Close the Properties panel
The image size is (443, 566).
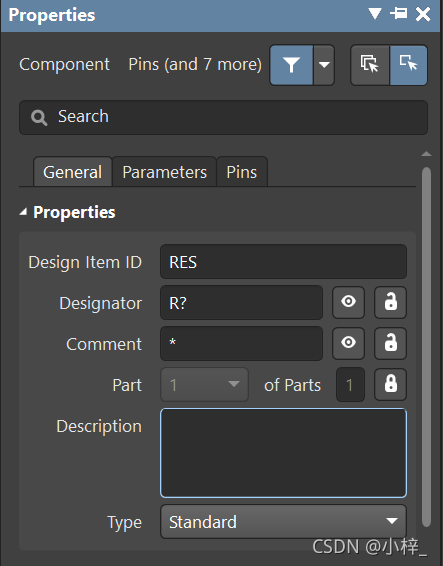point(423,14)
